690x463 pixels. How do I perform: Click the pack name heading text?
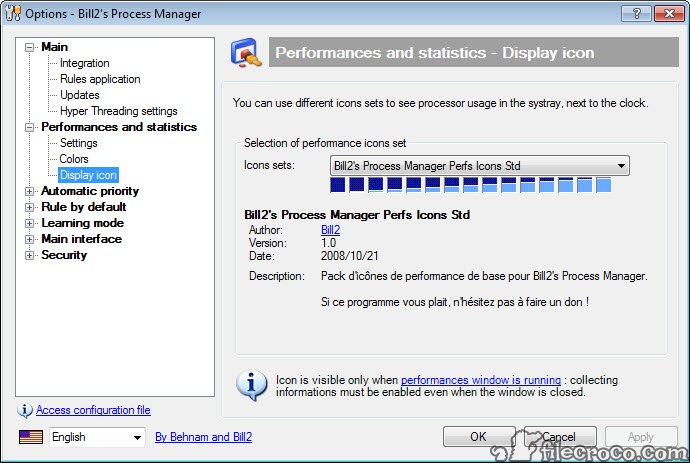(357, 215)
